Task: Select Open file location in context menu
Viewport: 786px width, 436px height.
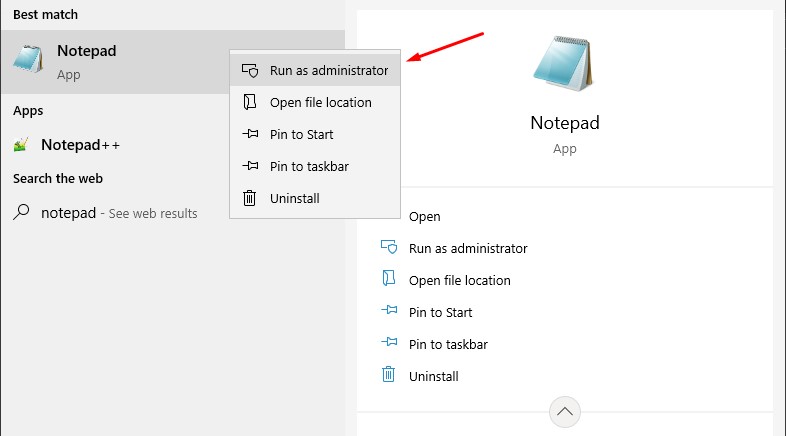Action: [x=315, y=102]
